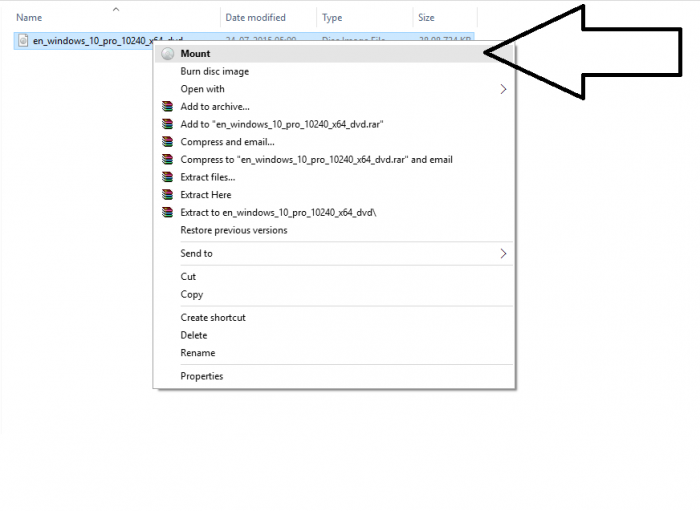Expand the Send to submenu arrow
Viewport: 700px width, 511px height.
tap(503, 253)
